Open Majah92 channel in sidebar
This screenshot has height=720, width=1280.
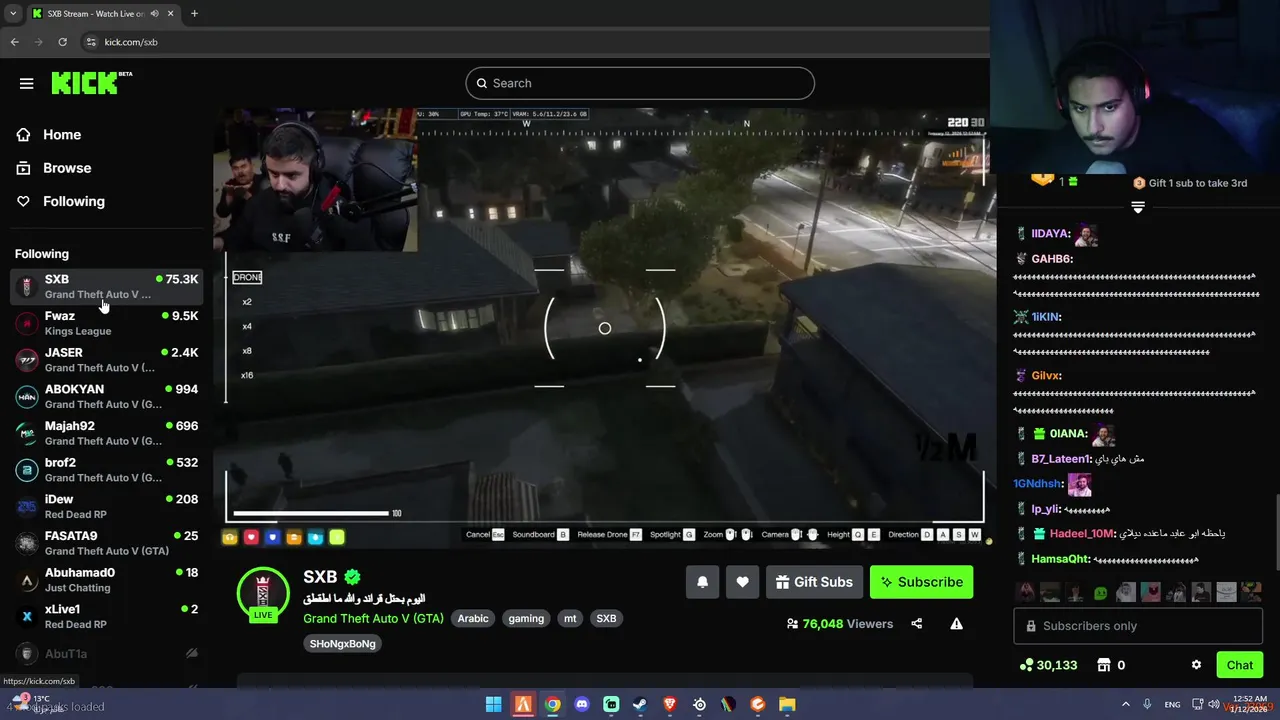point(107,433)
